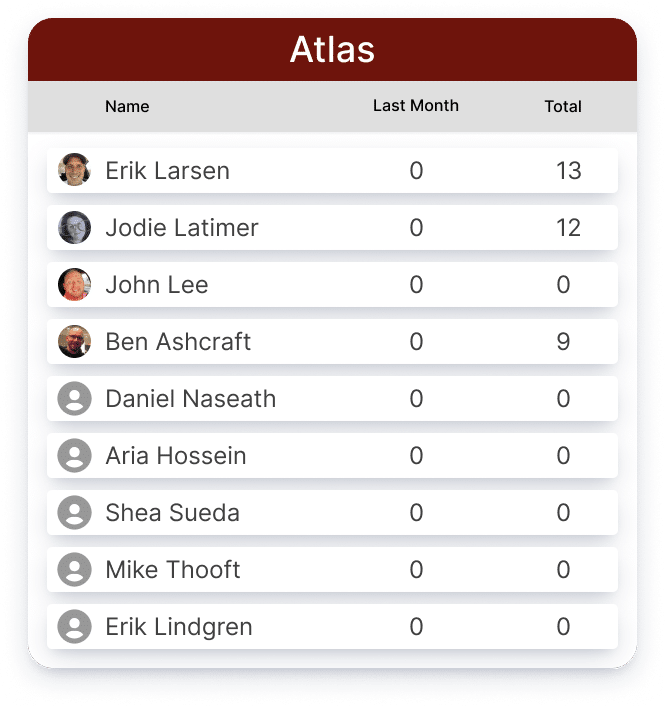Click Shea Sueda's placeholder avatar icon
This screenshot has height=706, width=665.
point(74,512)
